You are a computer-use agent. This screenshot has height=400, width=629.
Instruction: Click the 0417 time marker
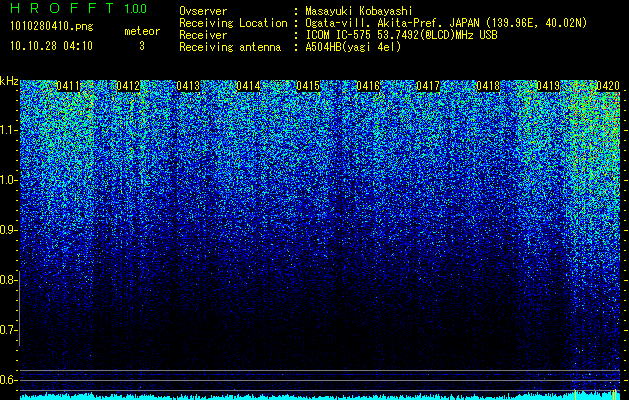coord(428,86)
